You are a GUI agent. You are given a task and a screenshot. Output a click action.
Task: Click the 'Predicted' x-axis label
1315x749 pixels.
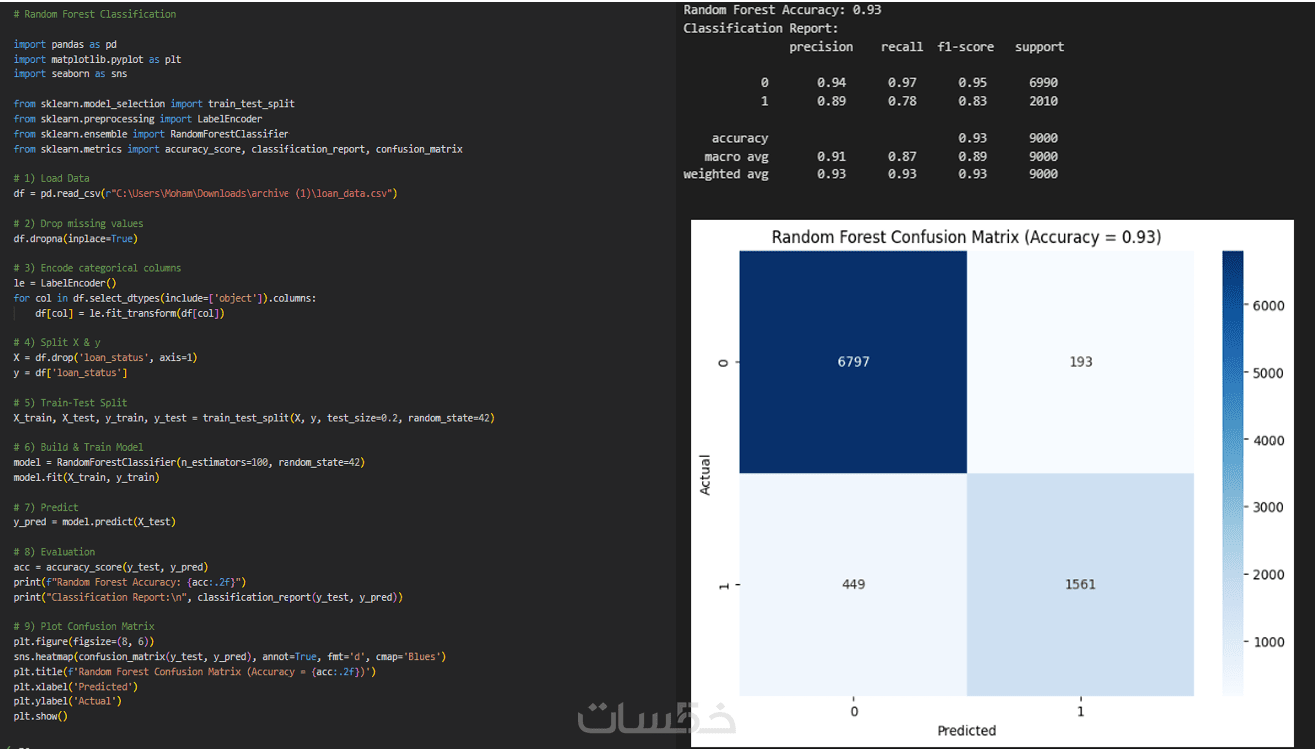[x=966, y=731]
